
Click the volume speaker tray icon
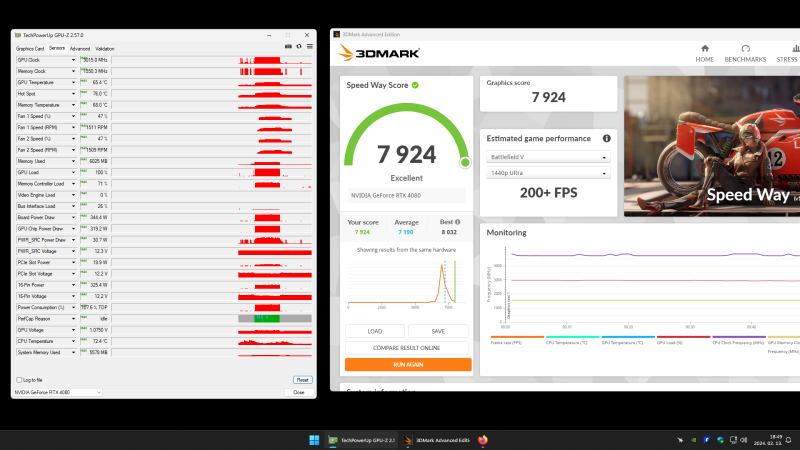(x=743, y=440)
